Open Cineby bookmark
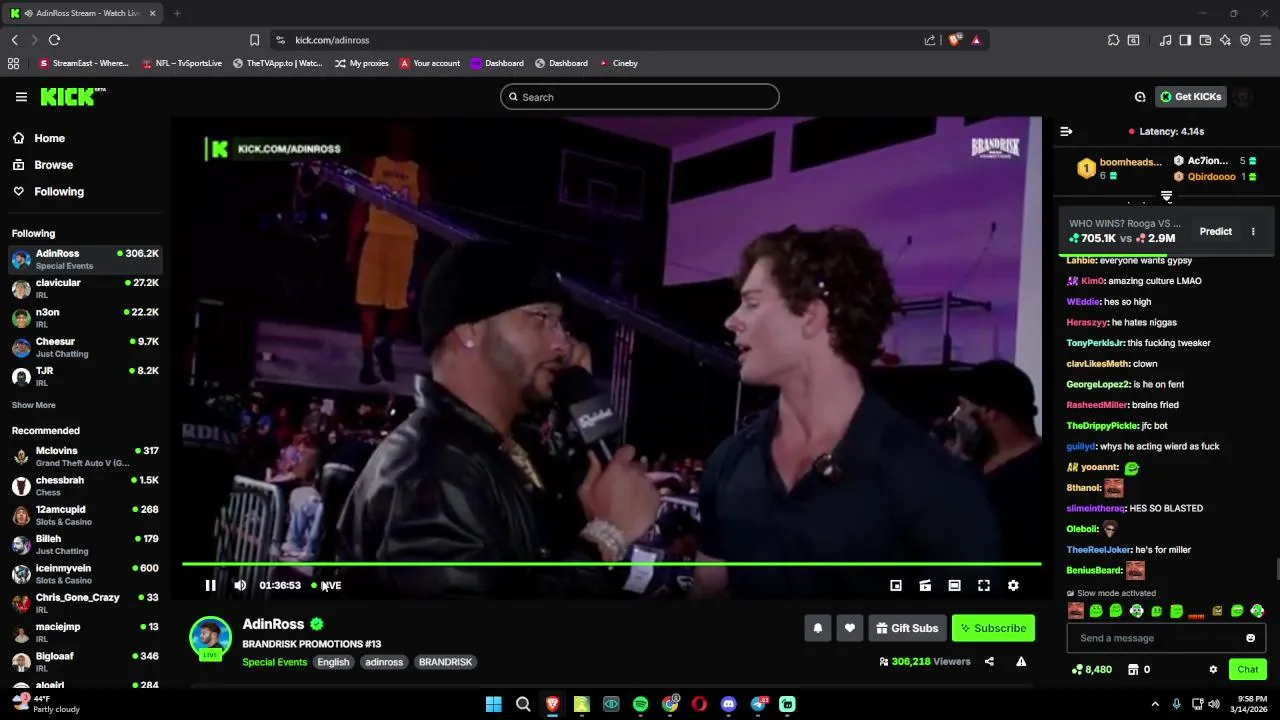This screenshot has height=720, width=1280. tap(618, 63)
